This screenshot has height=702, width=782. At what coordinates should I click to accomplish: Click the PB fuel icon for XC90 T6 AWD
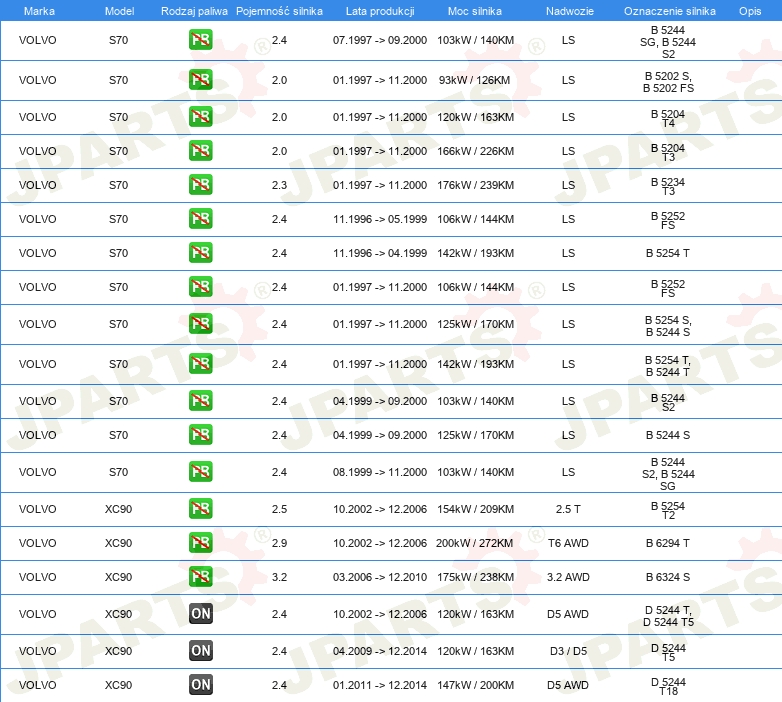pos(200,543)
